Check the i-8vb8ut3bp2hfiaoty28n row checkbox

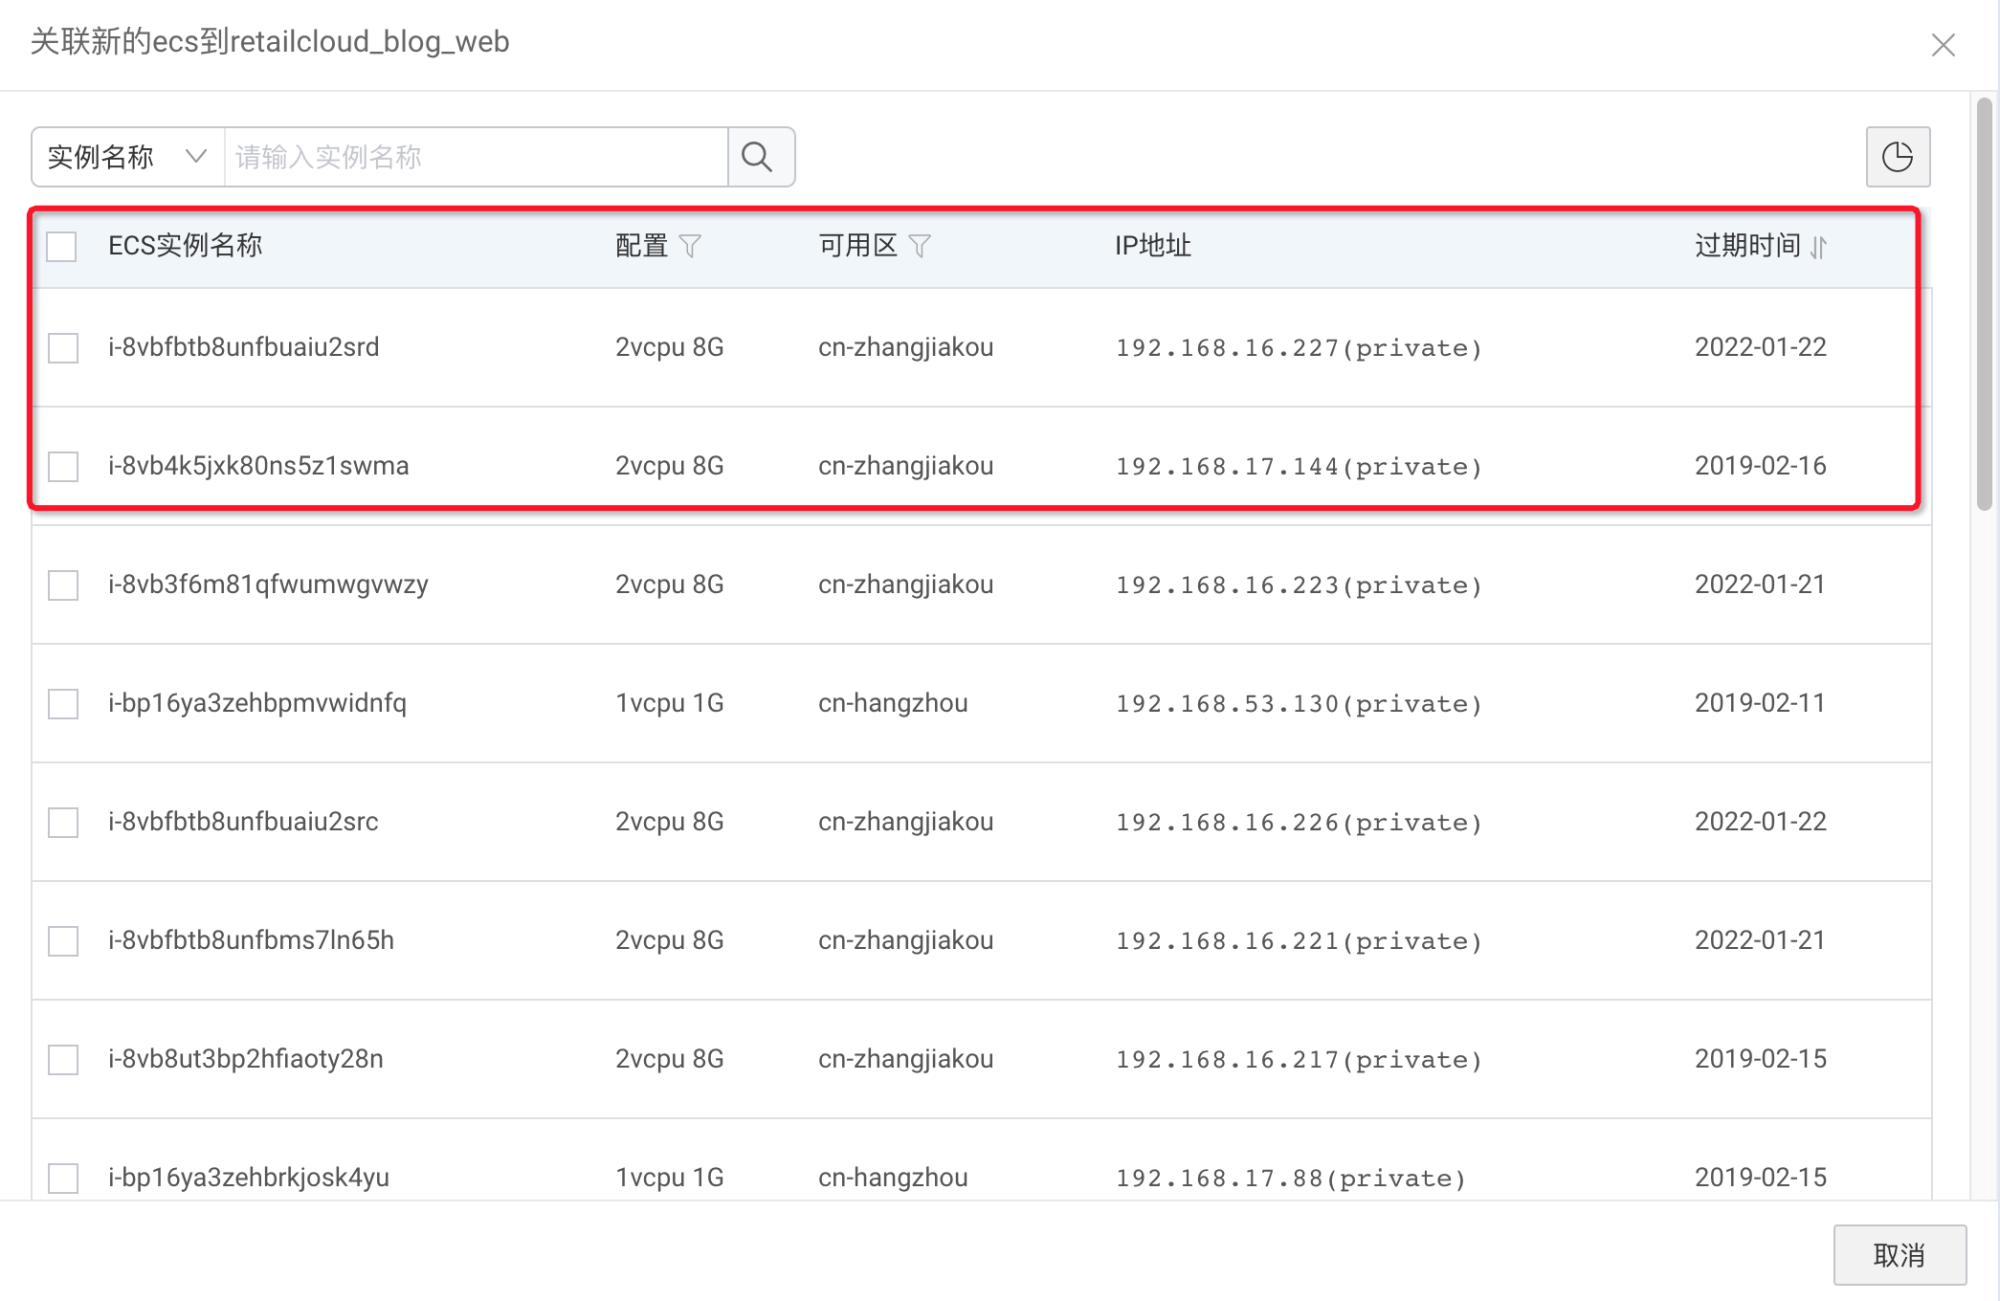pyautogui.click(x=63, y=1059)
